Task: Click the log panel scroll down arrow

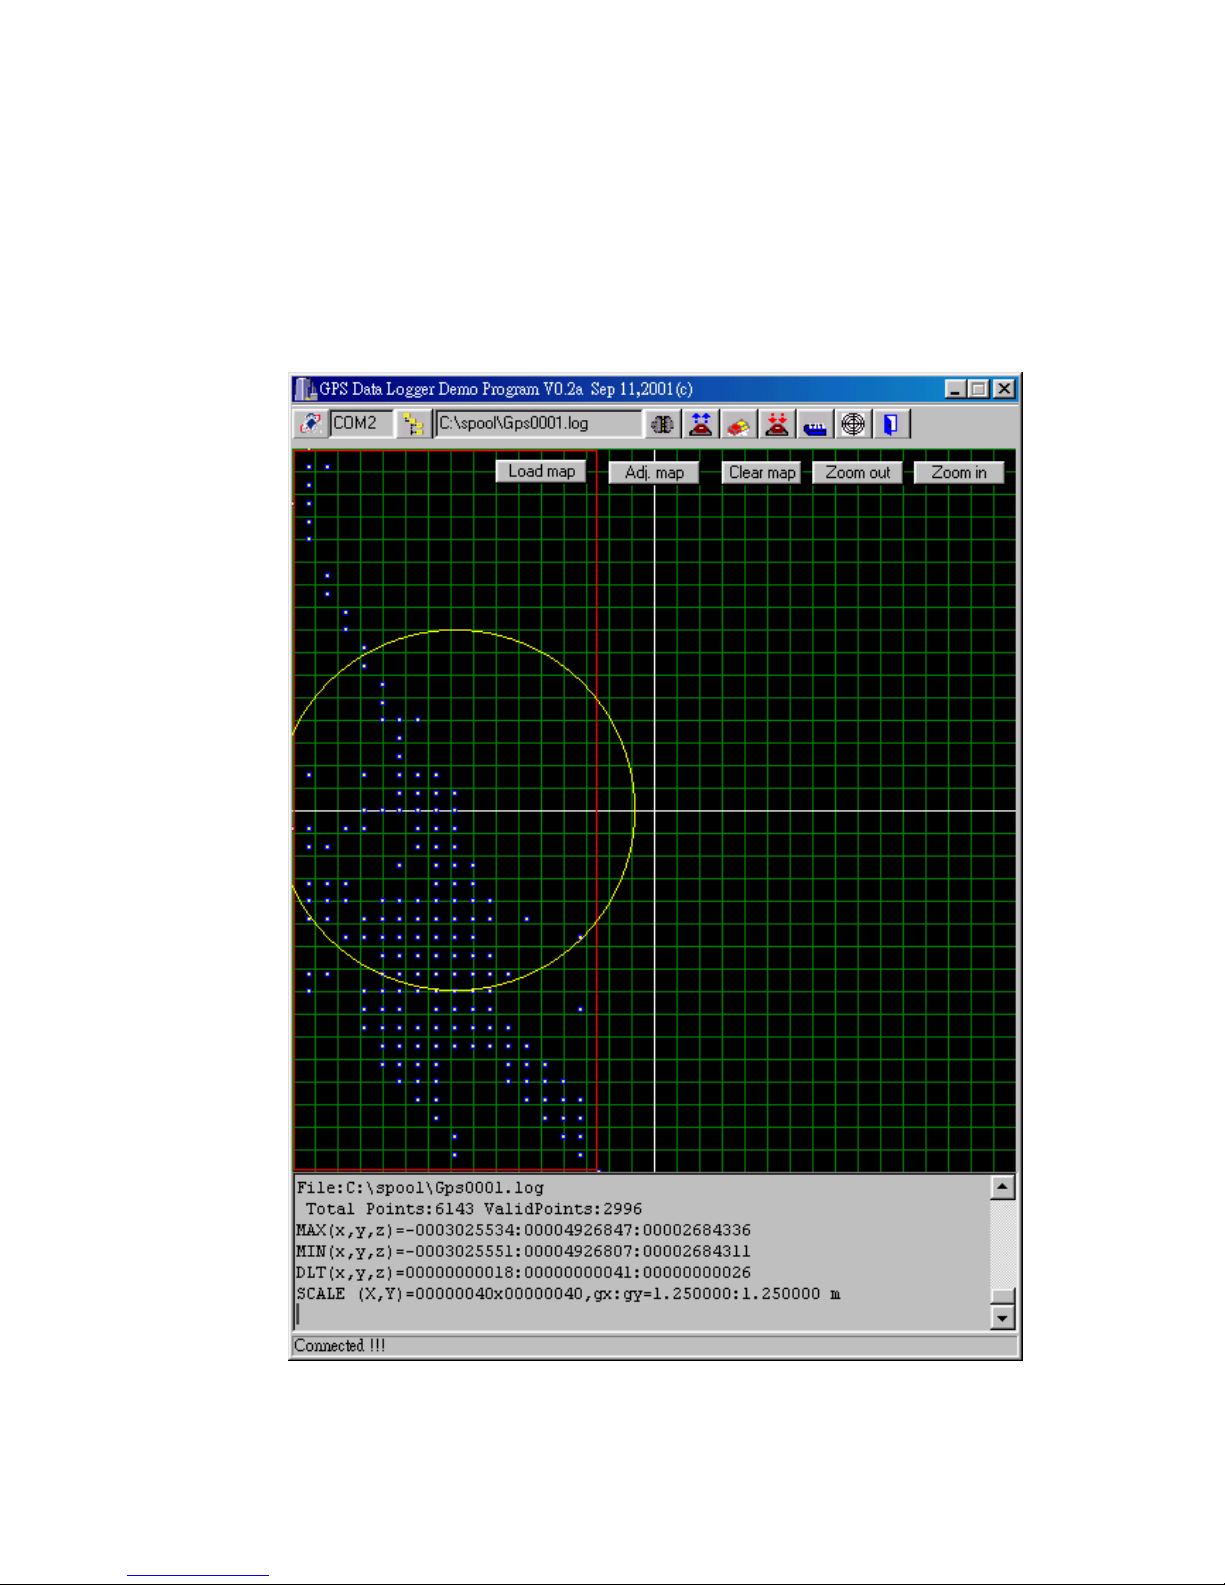Action: pos(1002,1318)
